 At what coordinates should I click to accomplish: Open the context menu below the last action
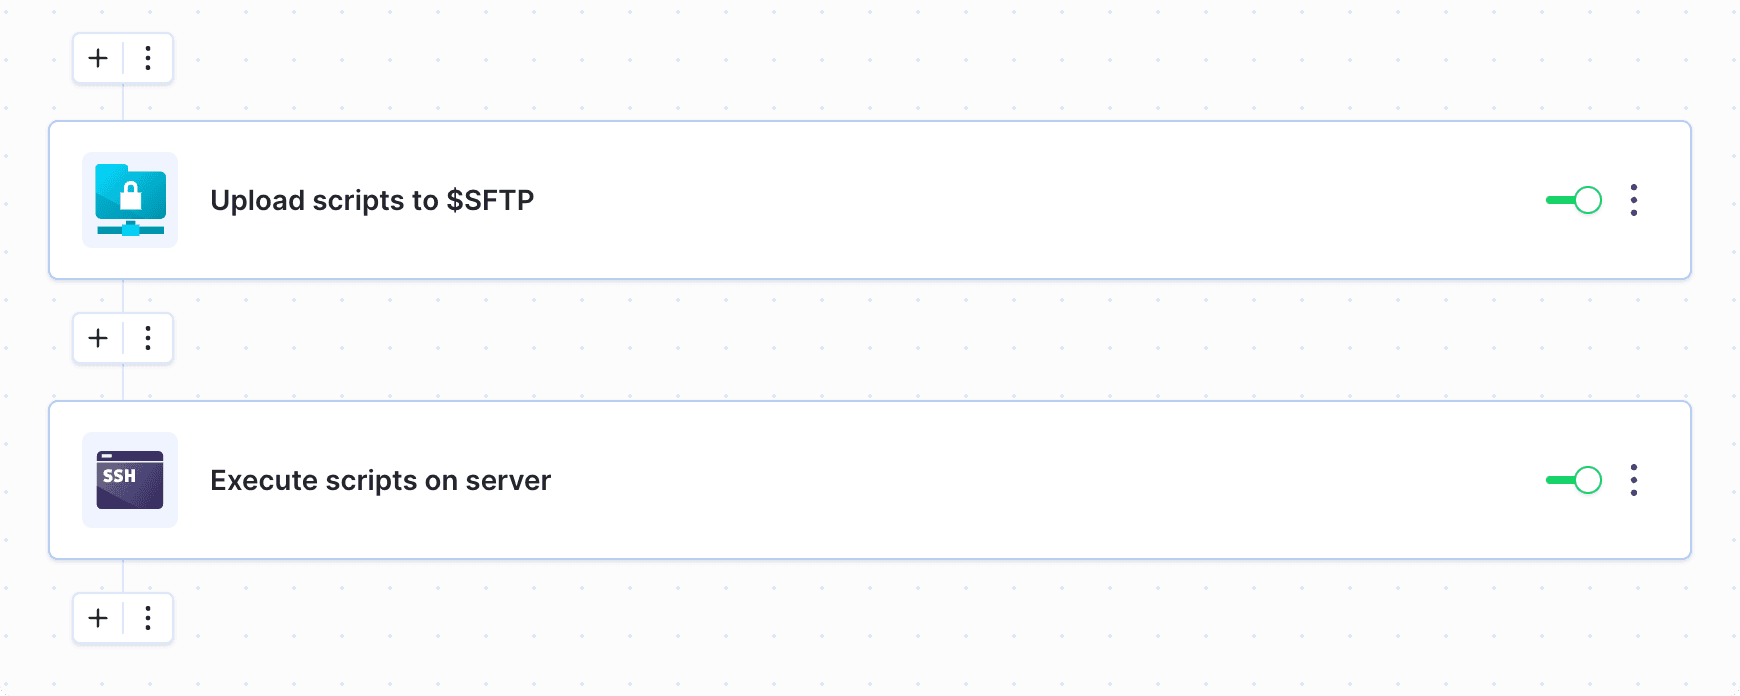click(148, 618)
